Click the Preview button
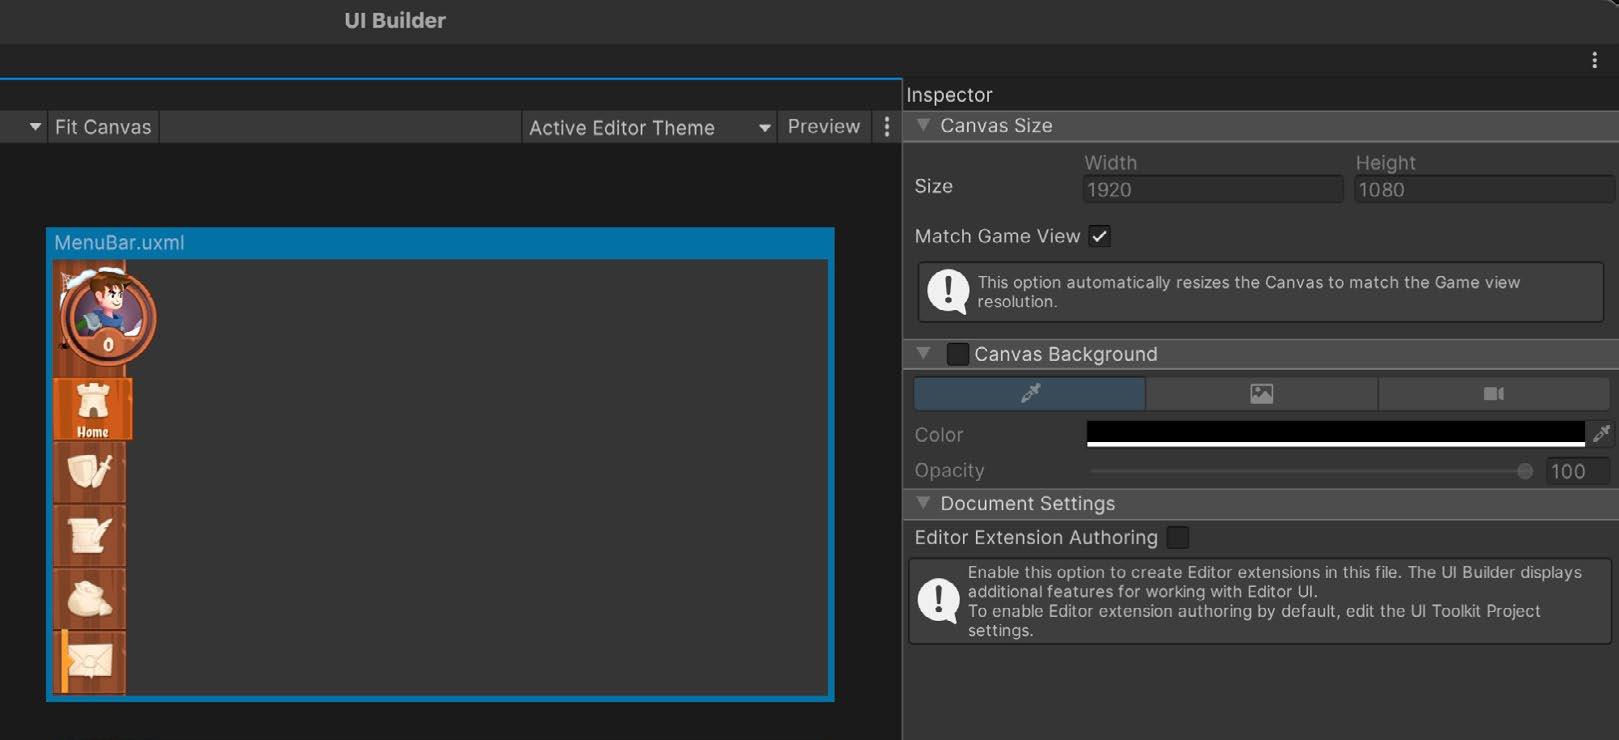 pyautogui.click(x=824, y=127)
